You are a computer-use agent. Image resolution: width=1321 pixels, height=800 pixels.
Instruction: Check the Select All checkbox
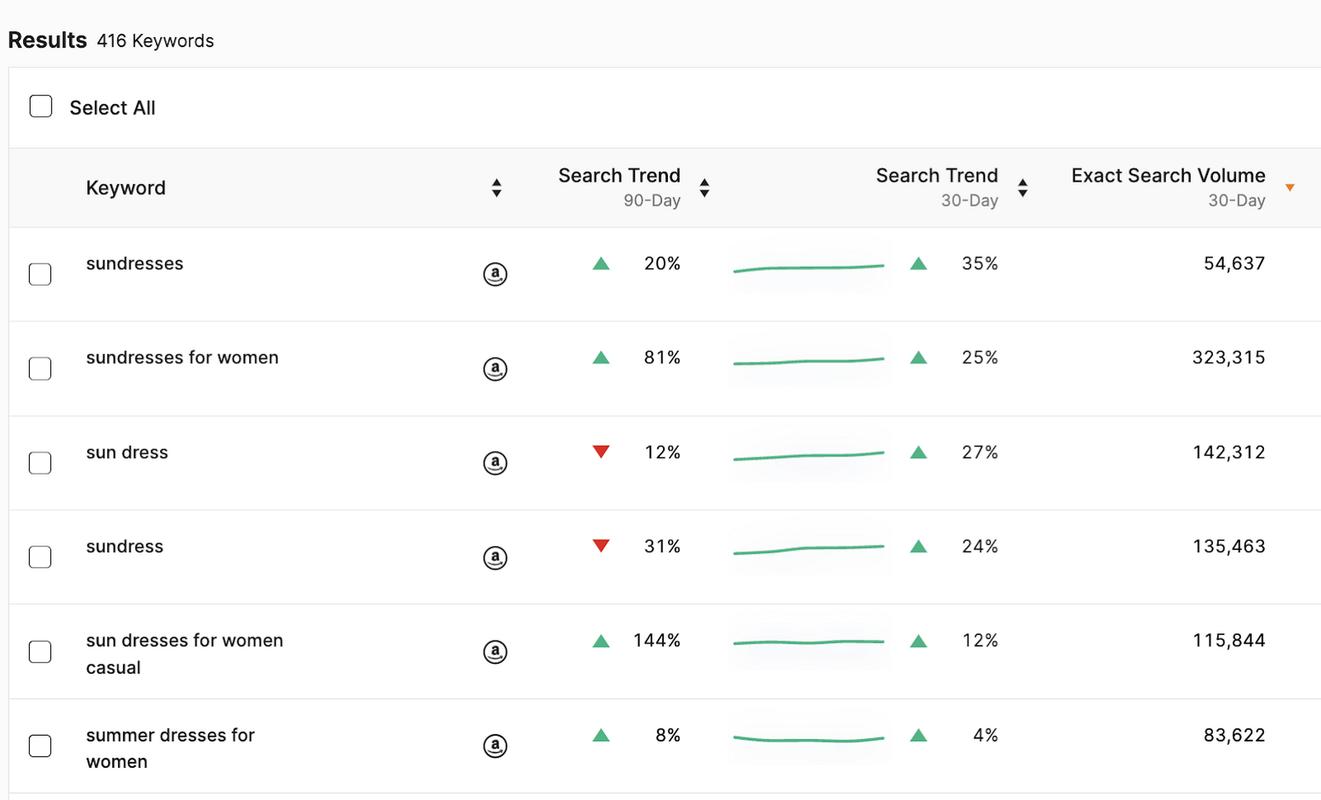tap(40, 106)
